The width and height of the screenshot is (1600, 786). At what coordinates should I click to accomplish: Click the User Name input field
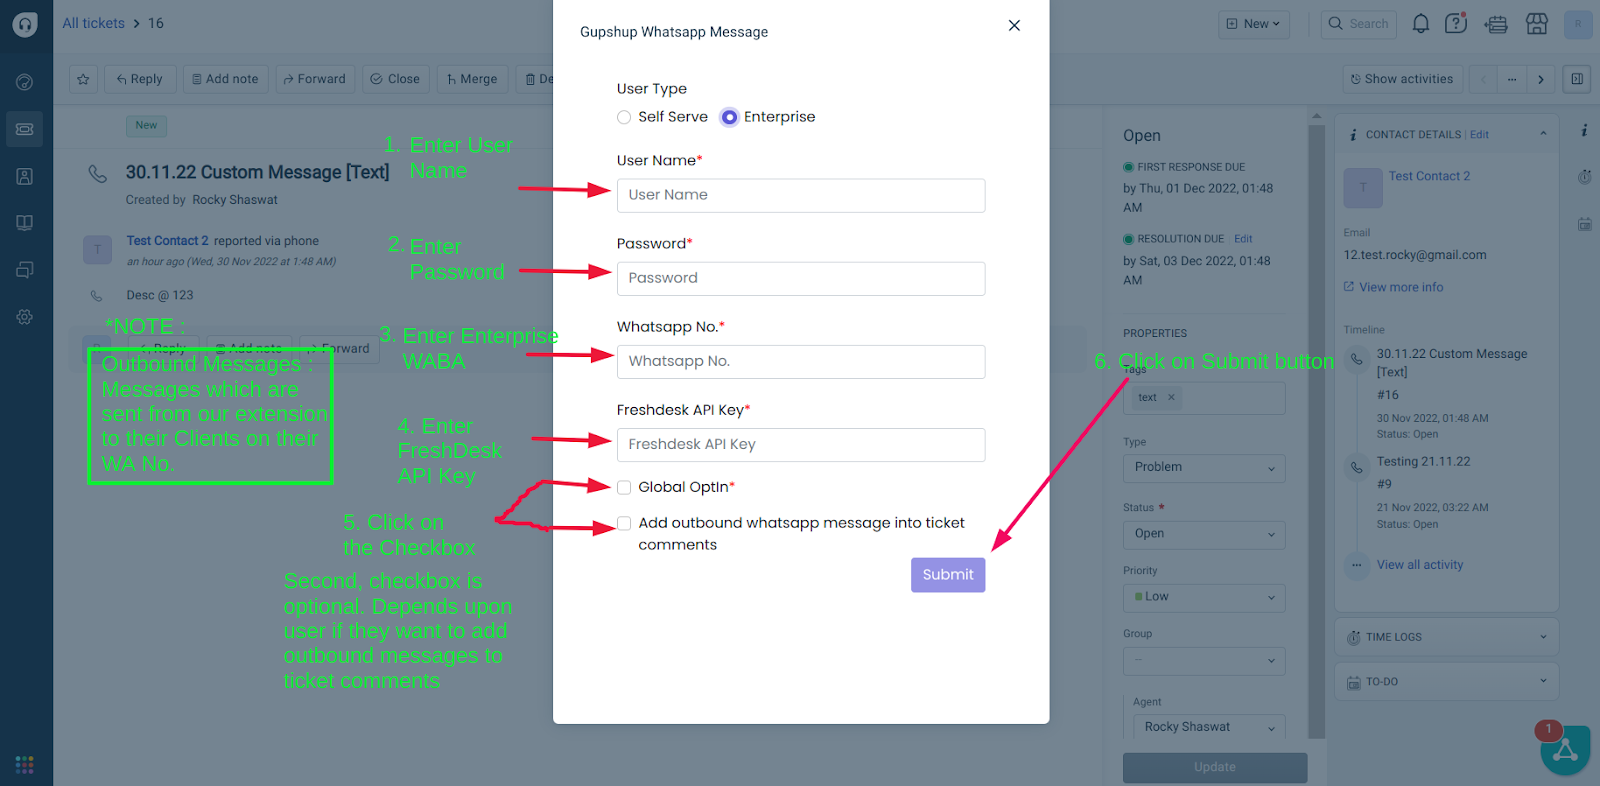(799, 195)
